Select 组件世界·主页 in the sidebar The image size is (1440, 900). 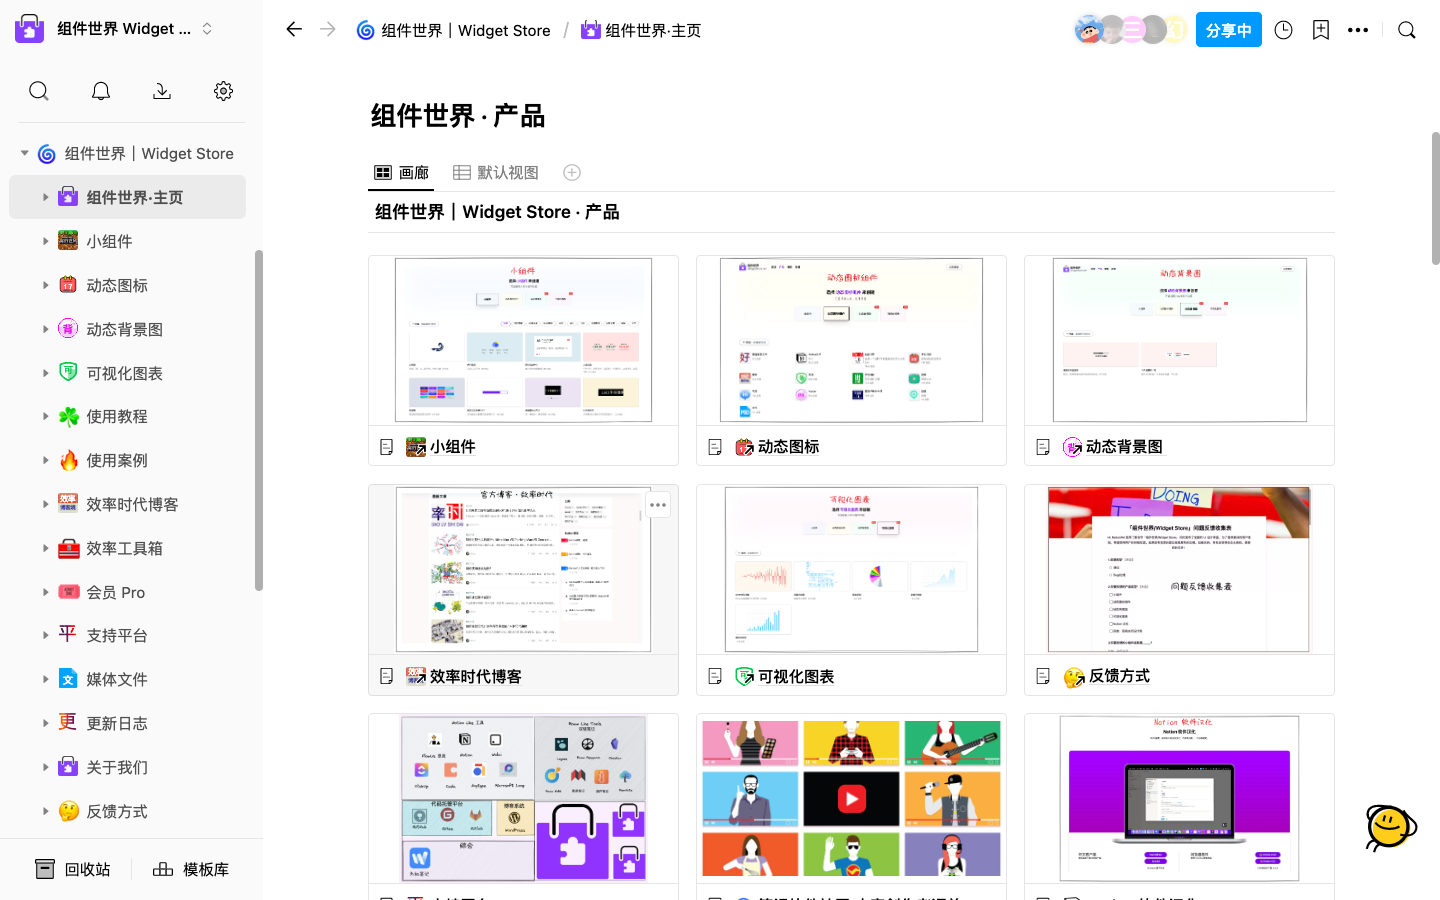[127, 197]
